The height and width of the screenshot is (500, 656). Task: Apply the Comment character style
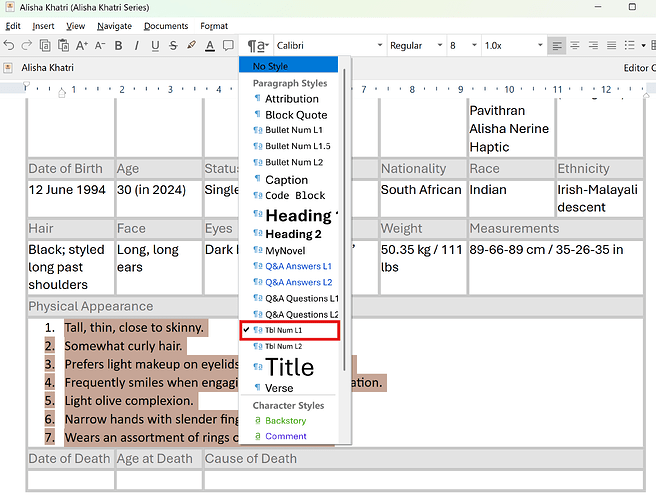[289, 436]
